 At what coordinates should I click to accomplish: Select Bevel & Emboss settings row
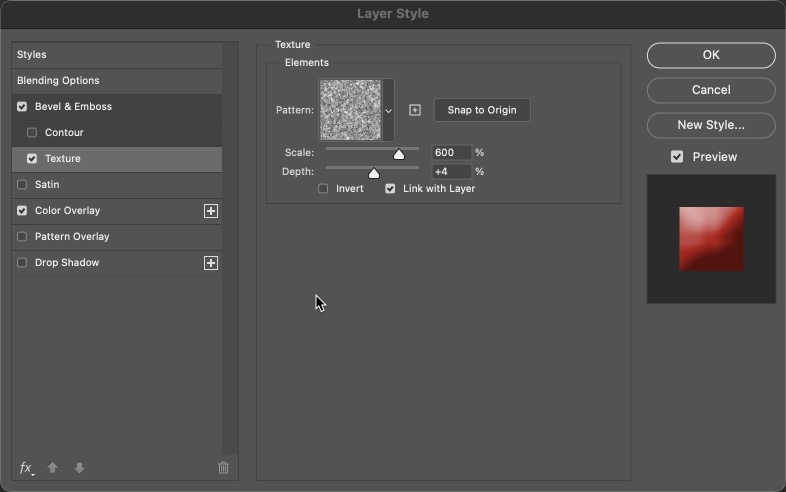(117, 106)
